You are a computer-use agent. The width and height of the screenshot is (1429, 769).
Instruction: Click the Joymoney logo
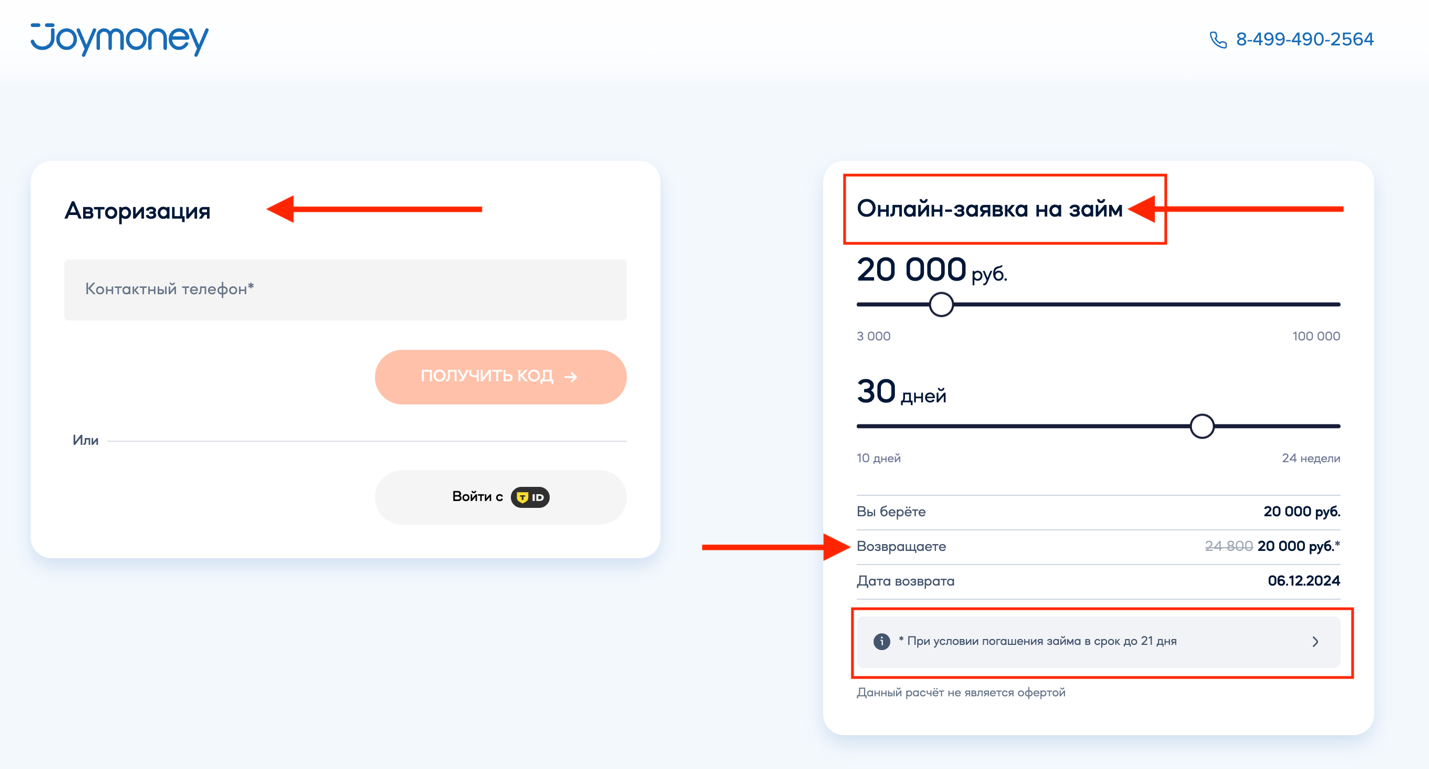(119, 38)
